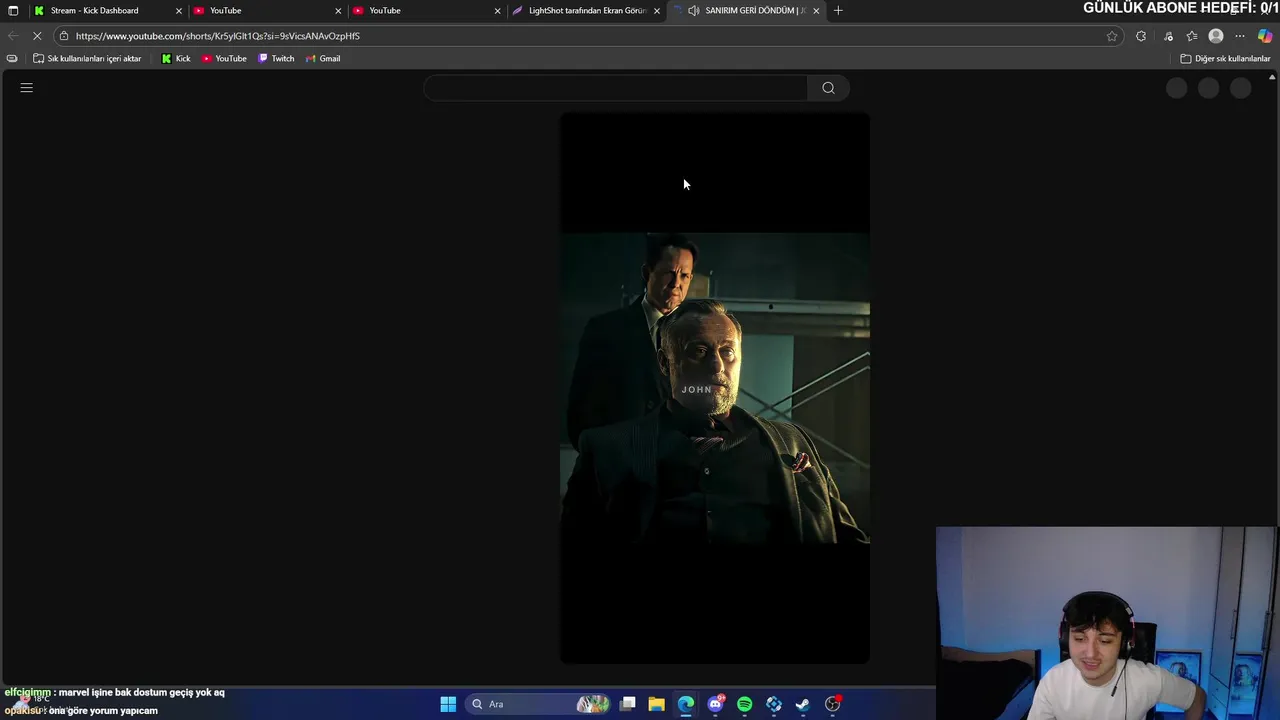Image resolution: width=1280 pixels, height=720 pixels.
Task: Open Discord from the taskbar
Action: point(715,704)
